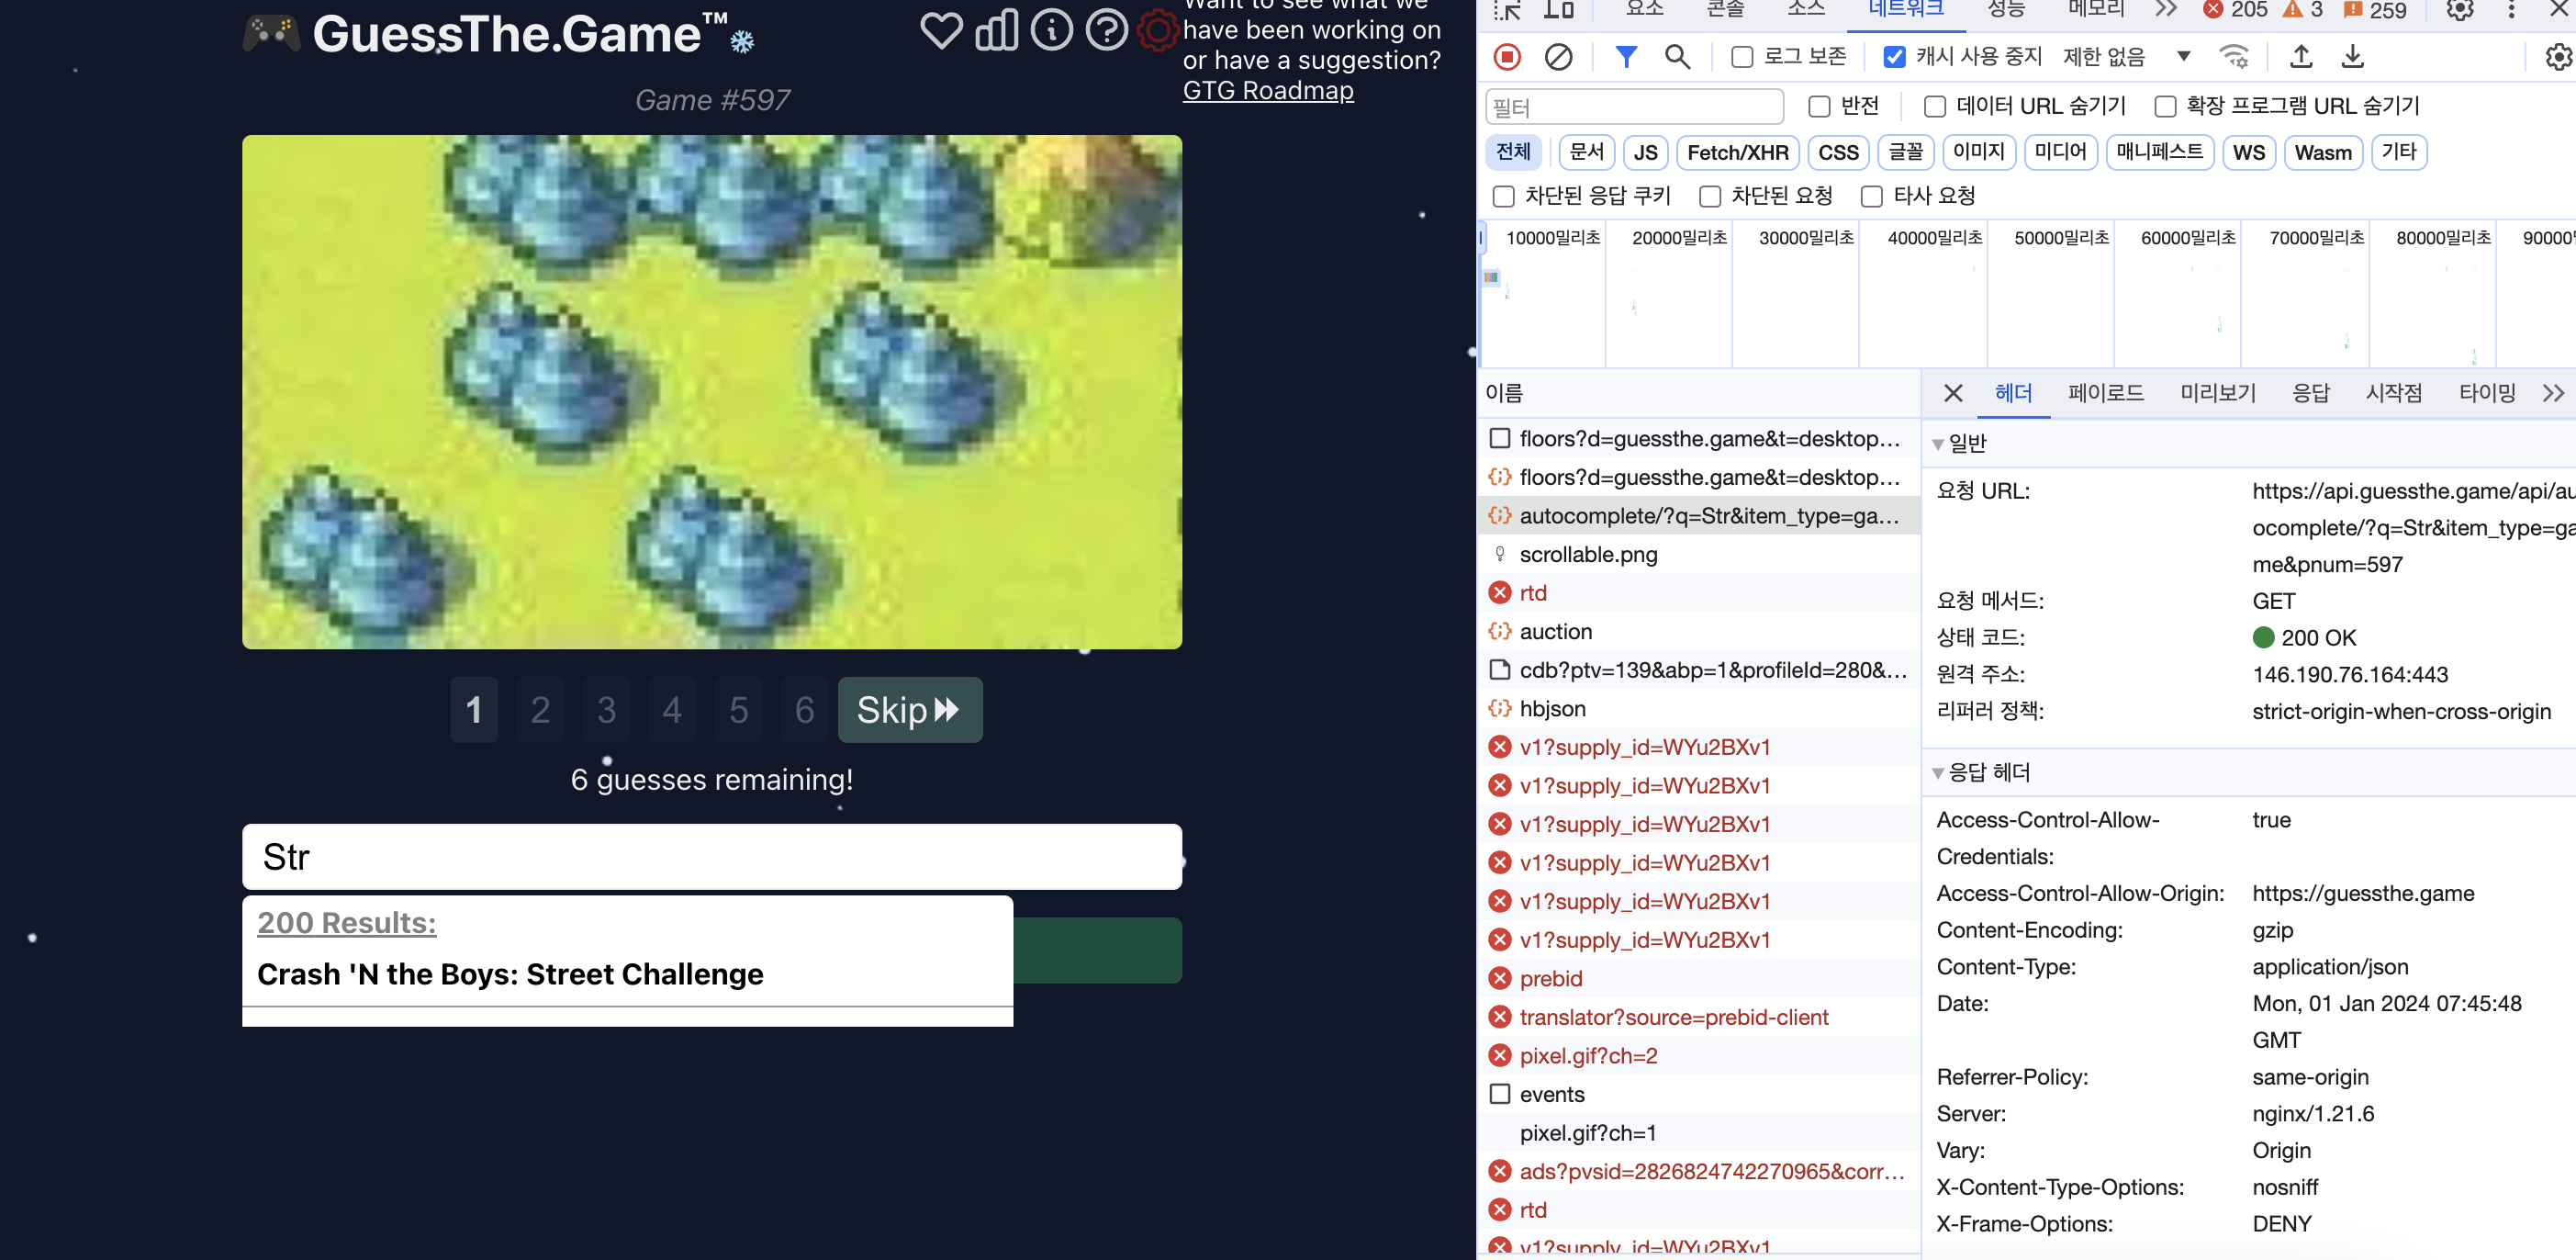2576x1260 pixels.
Task: Select the Fetch/XHR filter type
Action: (1737, 153)
